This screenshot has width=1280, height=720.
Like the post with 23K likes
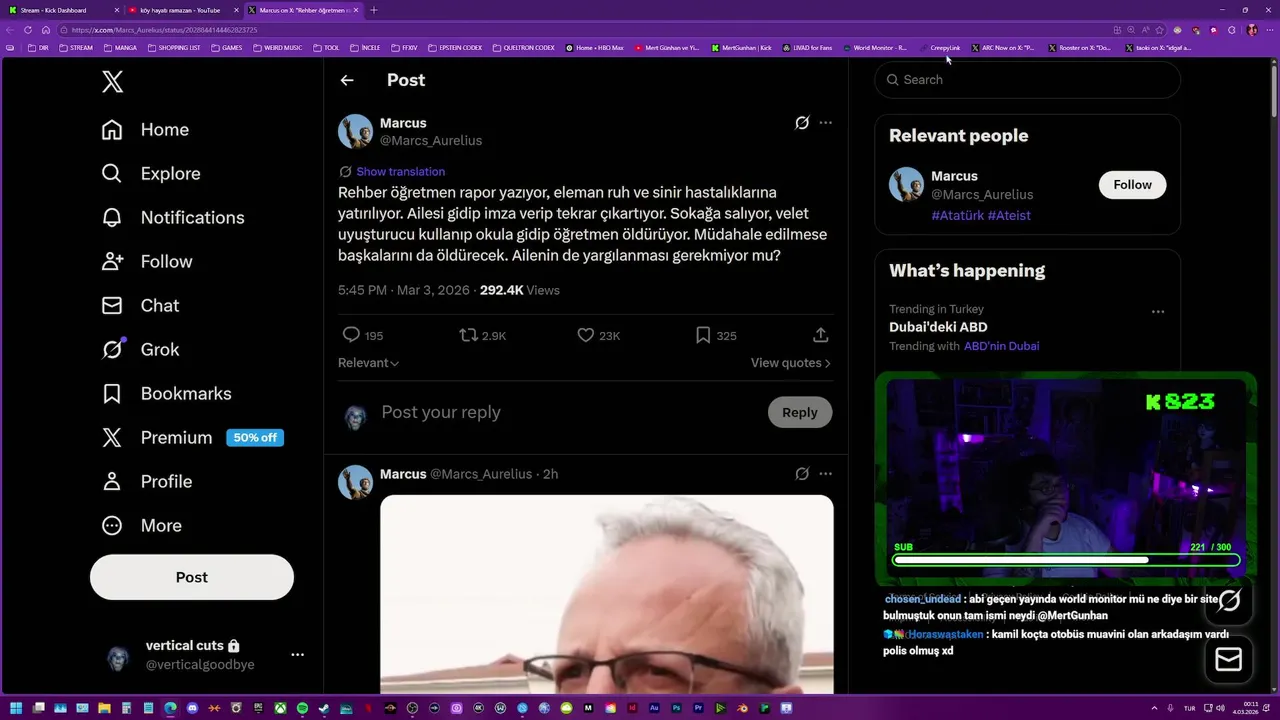coord(586,335)
